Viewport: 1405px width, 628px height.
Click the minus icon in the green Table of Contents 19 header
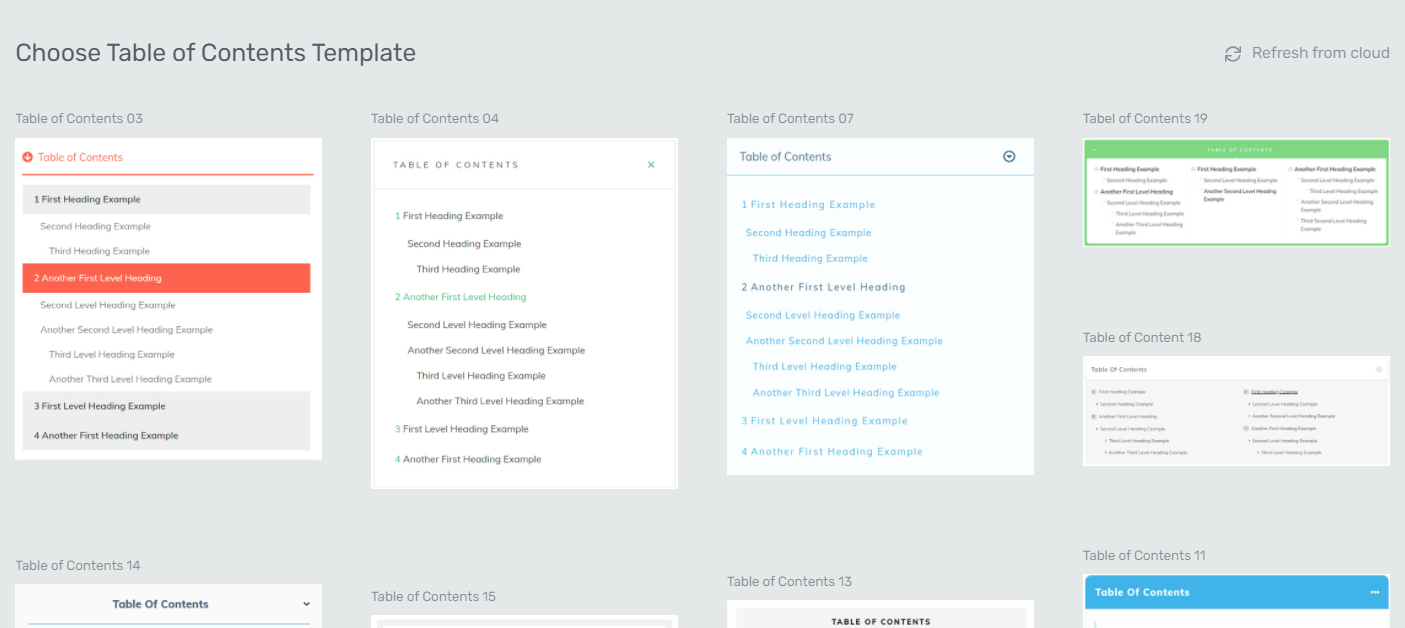1095,149
